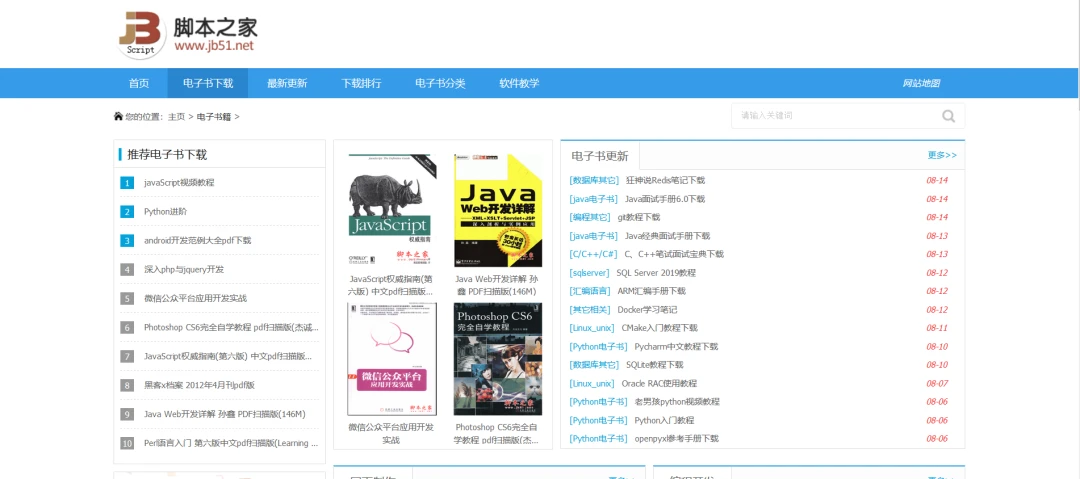Expand 更多>> in 电子书更新 panel
1080x479 pixels.
coord(942,155)
